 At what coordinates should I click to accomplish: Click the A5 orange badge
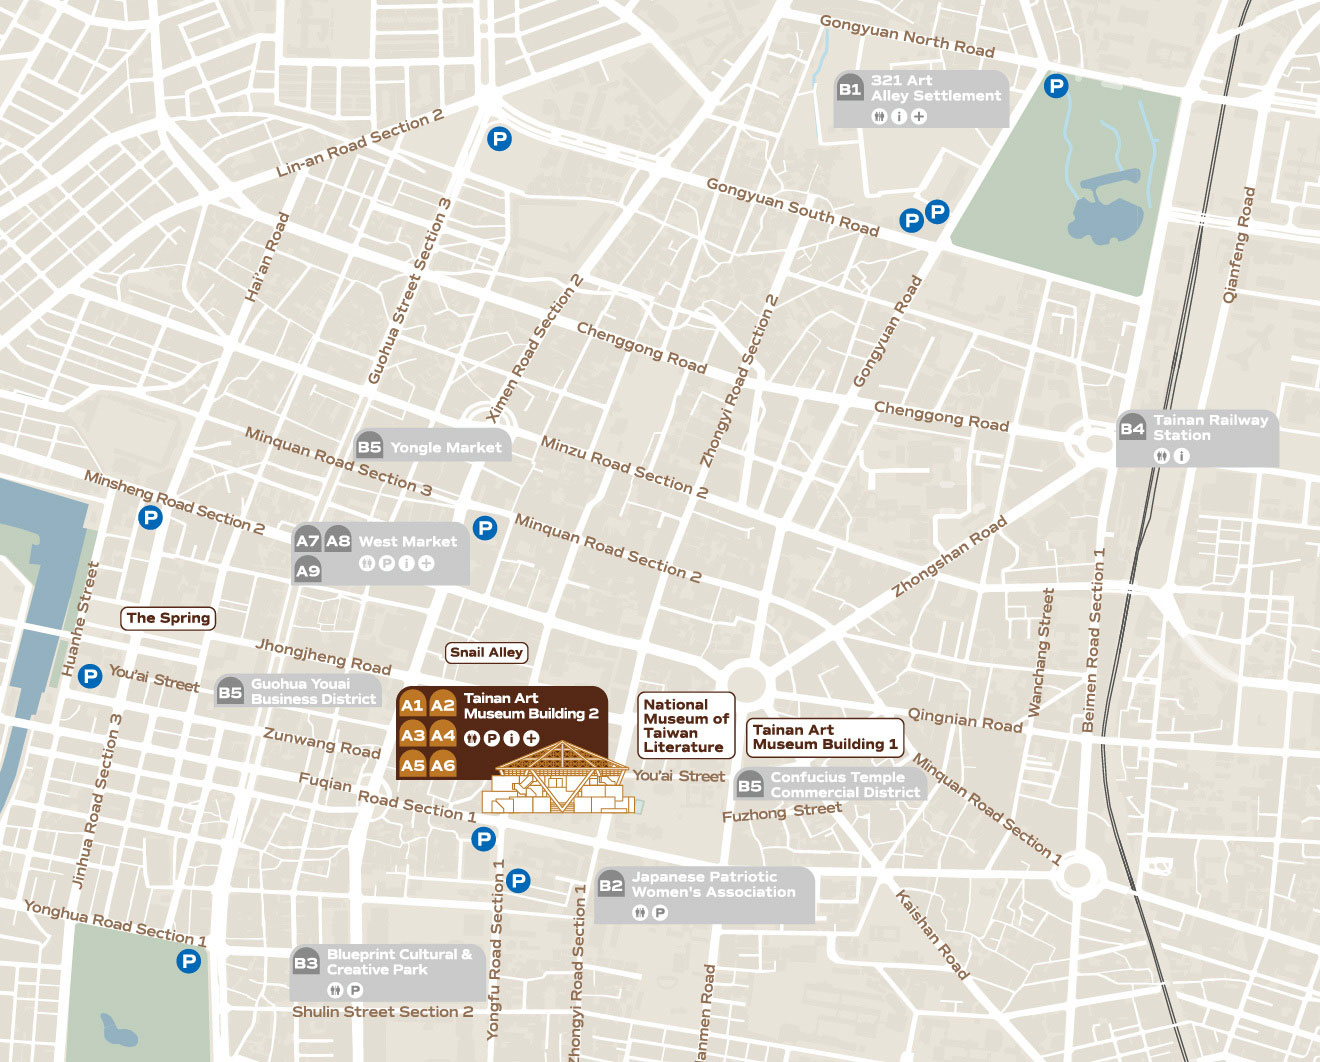point(412,765)
